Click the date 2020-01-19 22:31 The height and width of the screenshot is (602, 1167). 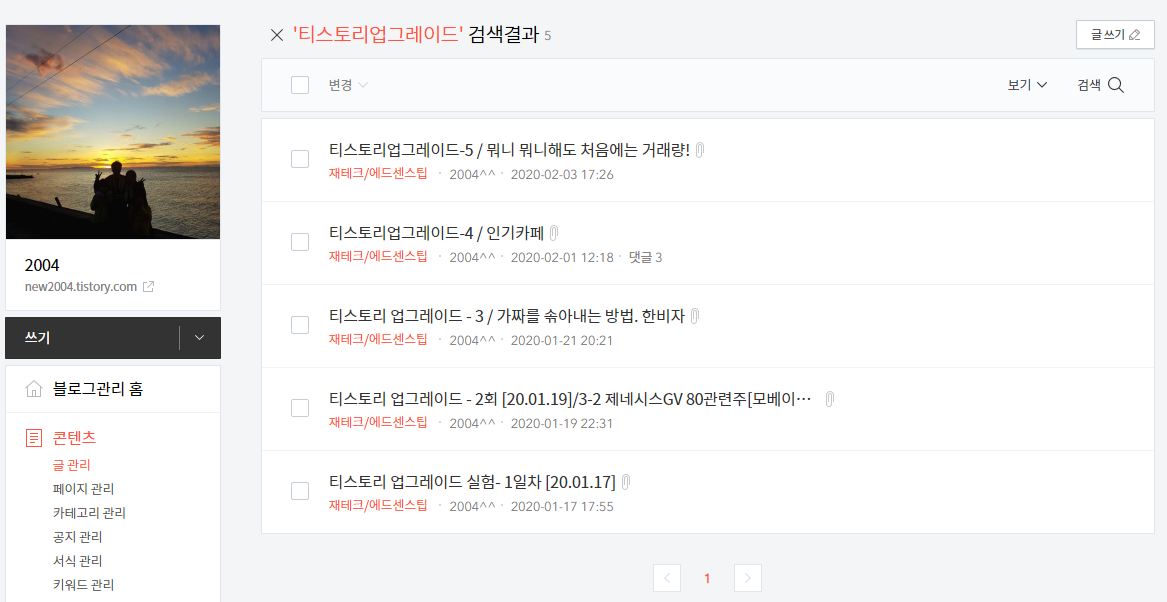[561, 423]
